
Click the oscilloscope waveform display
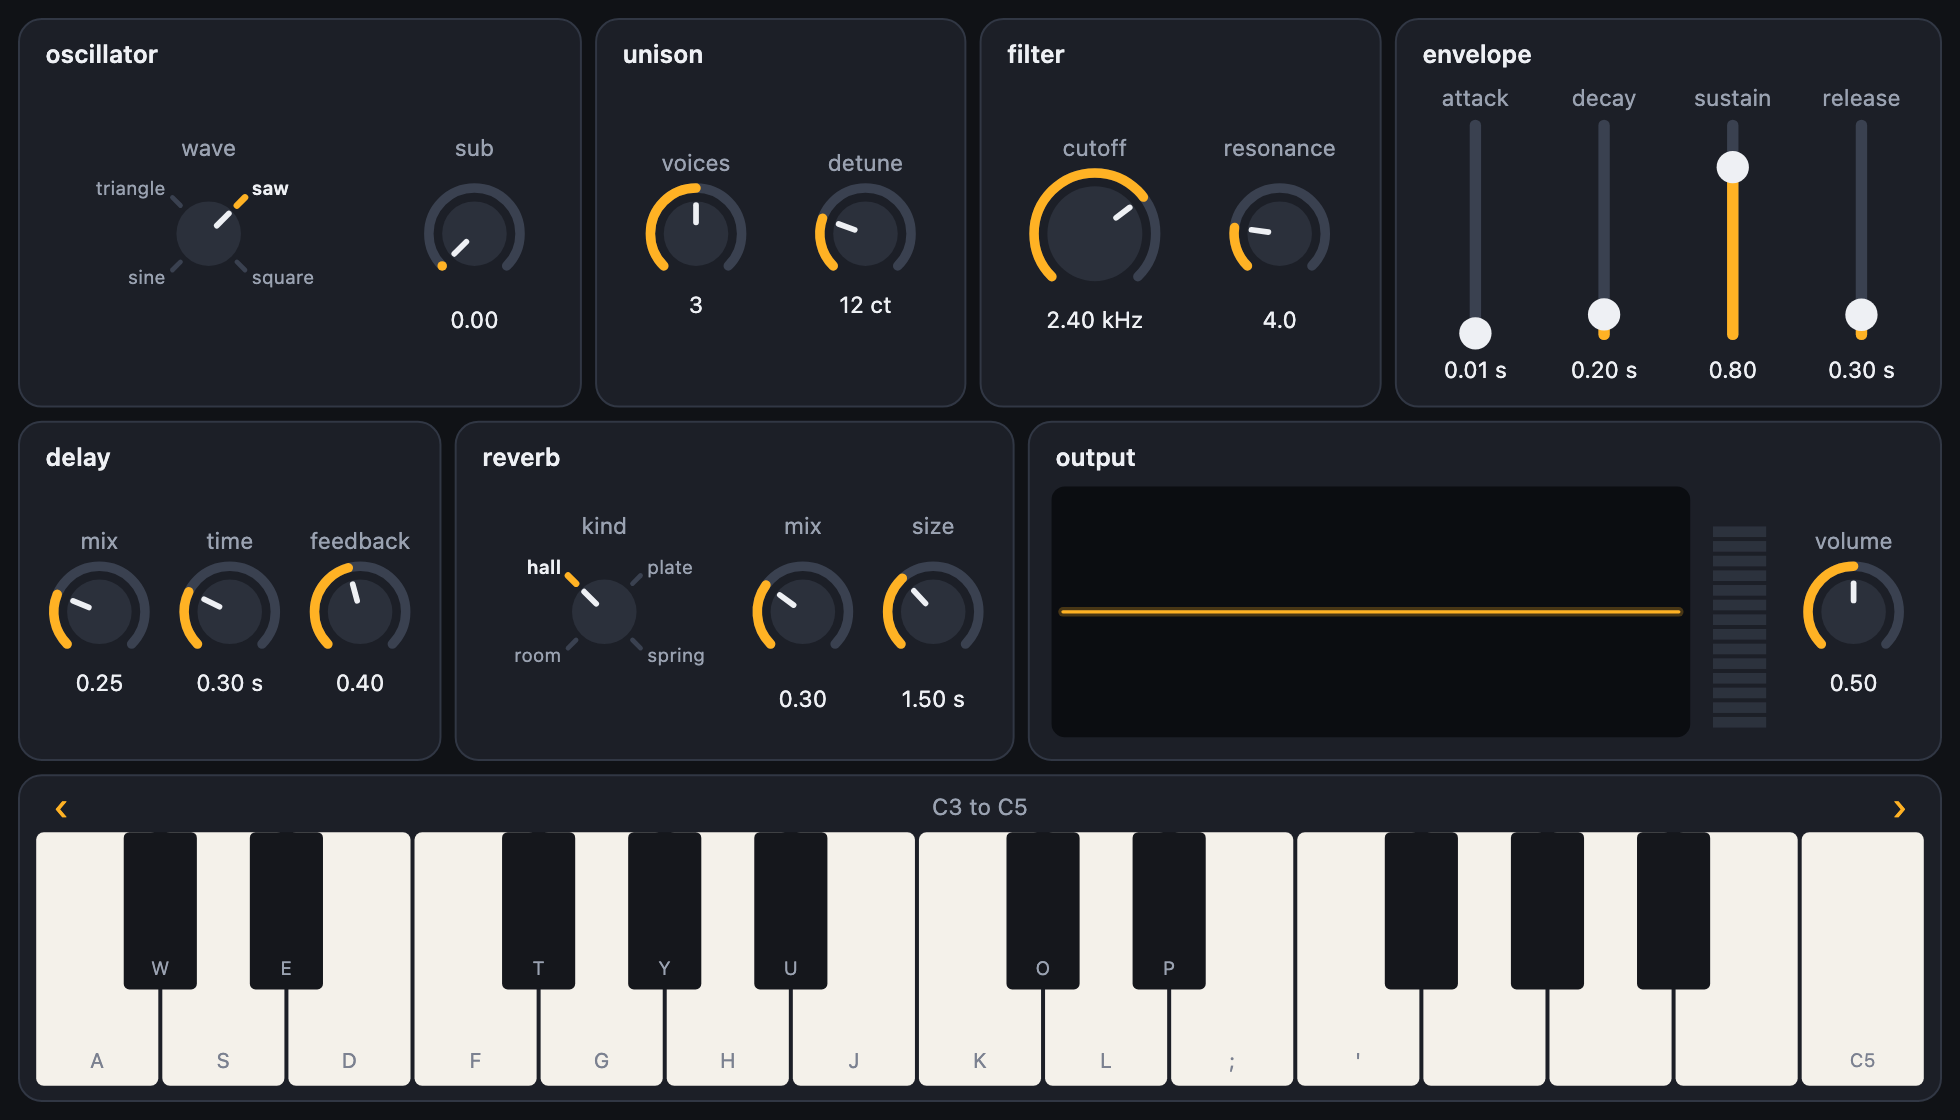pyautogui.click(x=1370, y=612)
